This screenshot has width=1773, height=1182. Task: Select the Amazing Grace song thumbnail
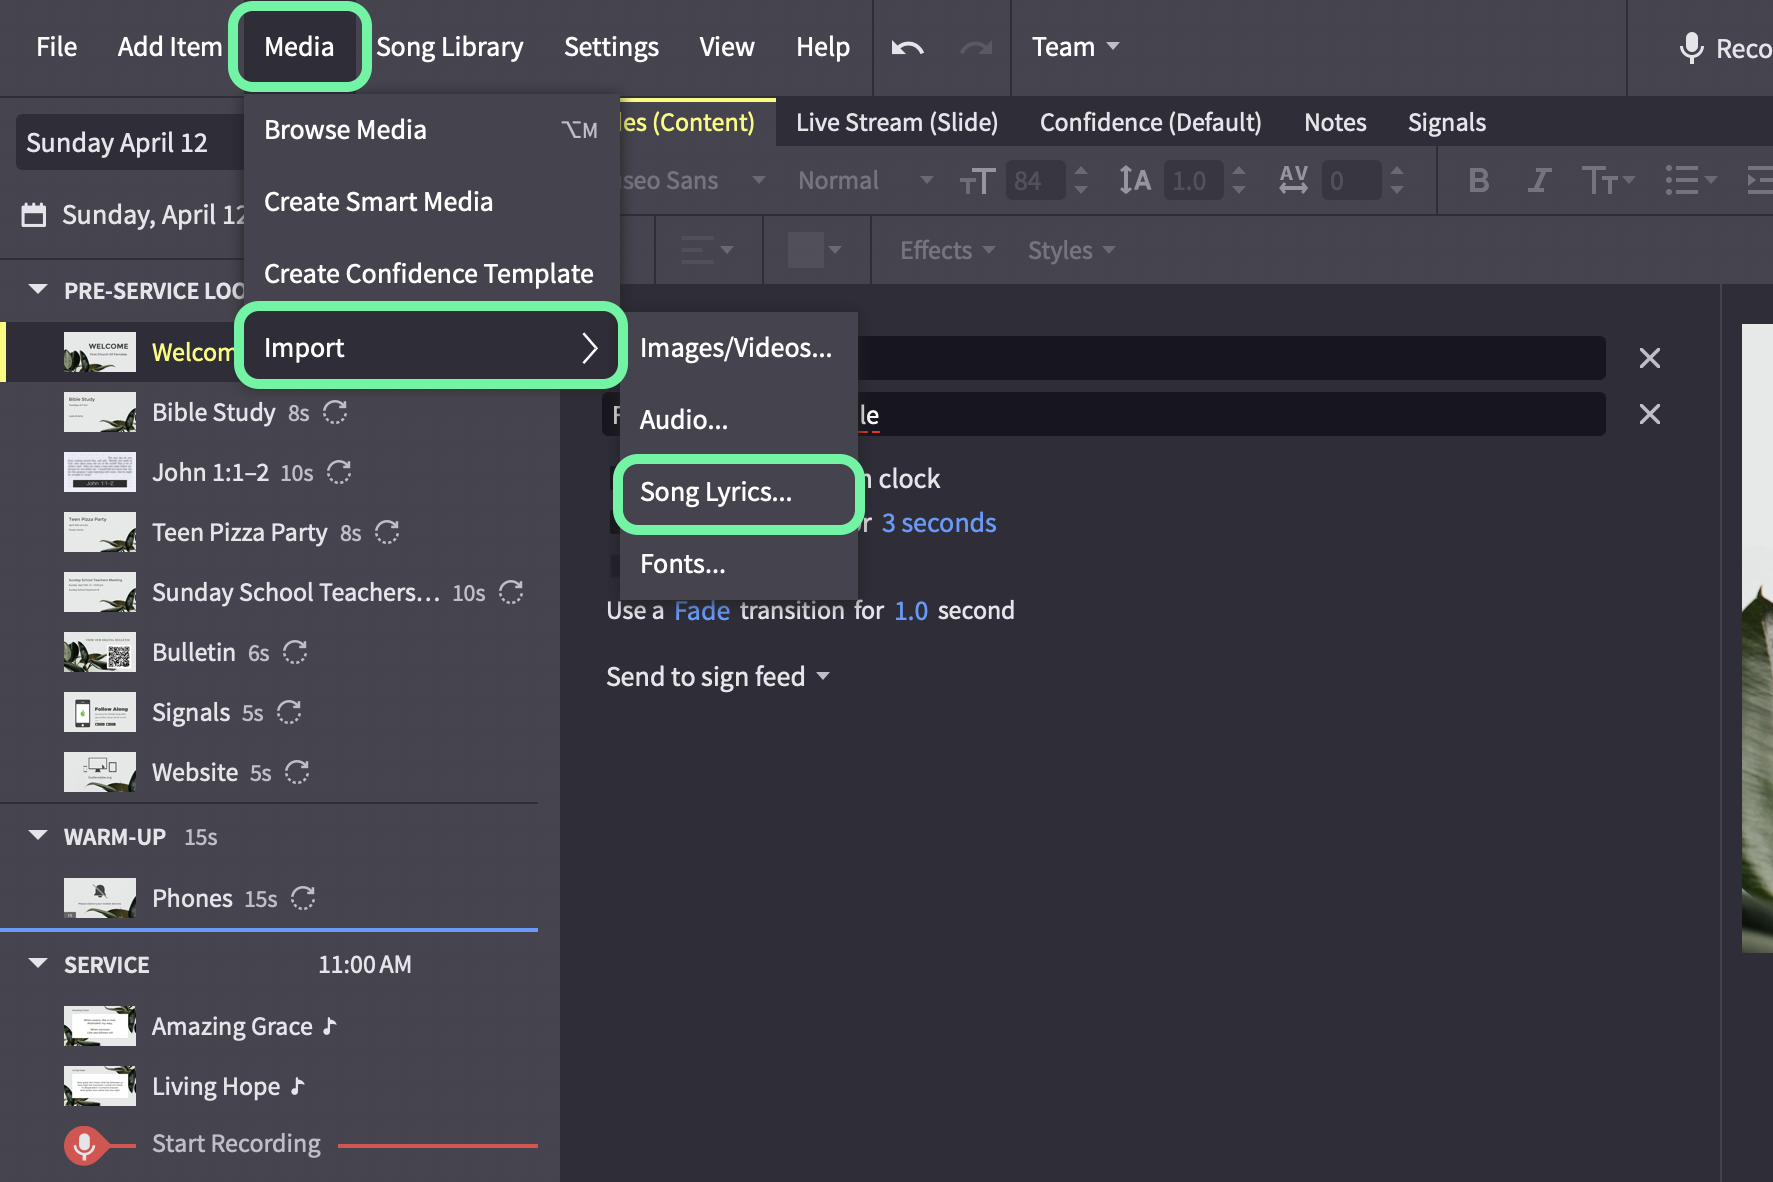point(100,1026)
